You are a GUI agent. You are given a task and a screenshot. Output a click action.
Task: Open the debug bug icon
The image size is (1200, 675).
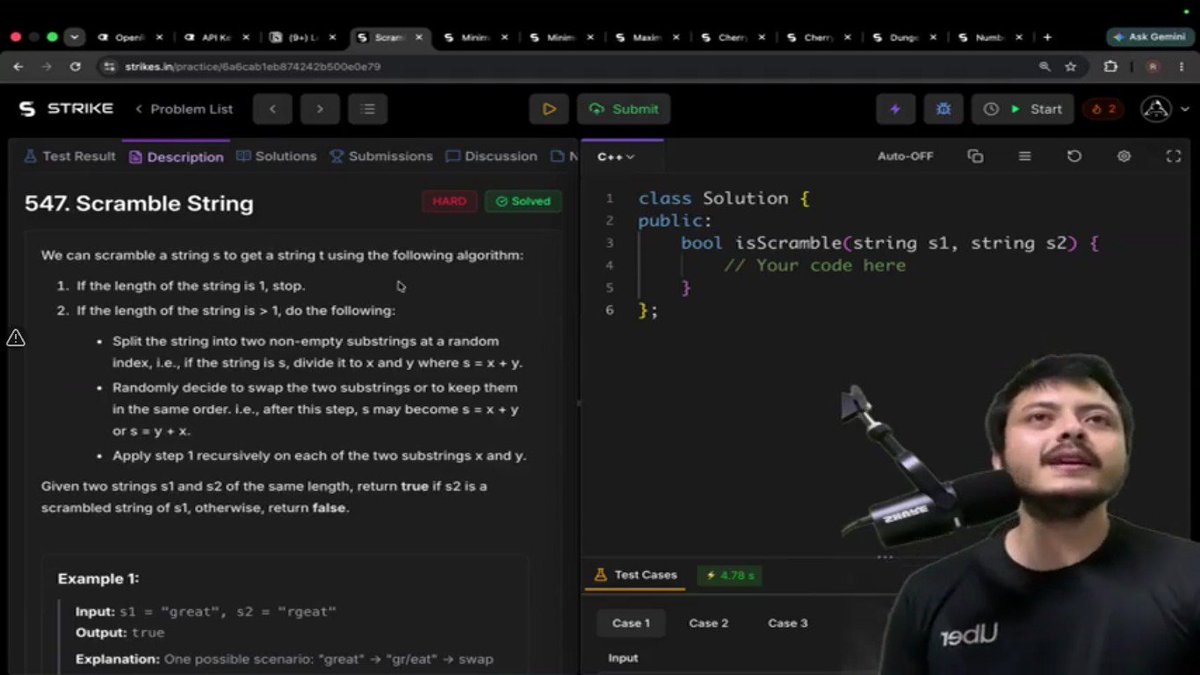(943, 109)
